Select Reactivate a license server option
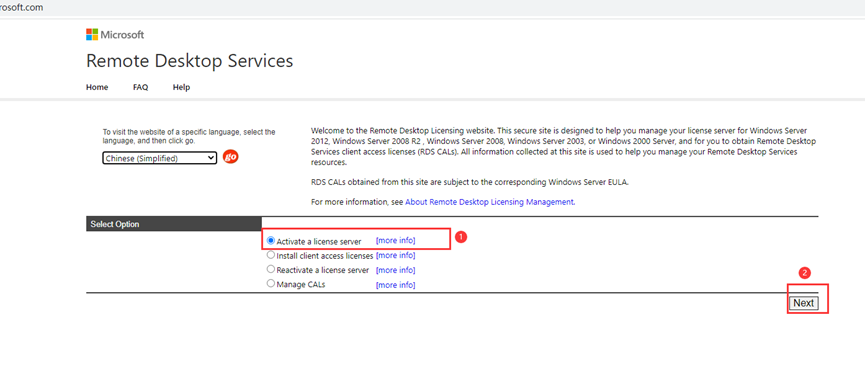This screenshot has height=379, width=865. tap(270, 270)
